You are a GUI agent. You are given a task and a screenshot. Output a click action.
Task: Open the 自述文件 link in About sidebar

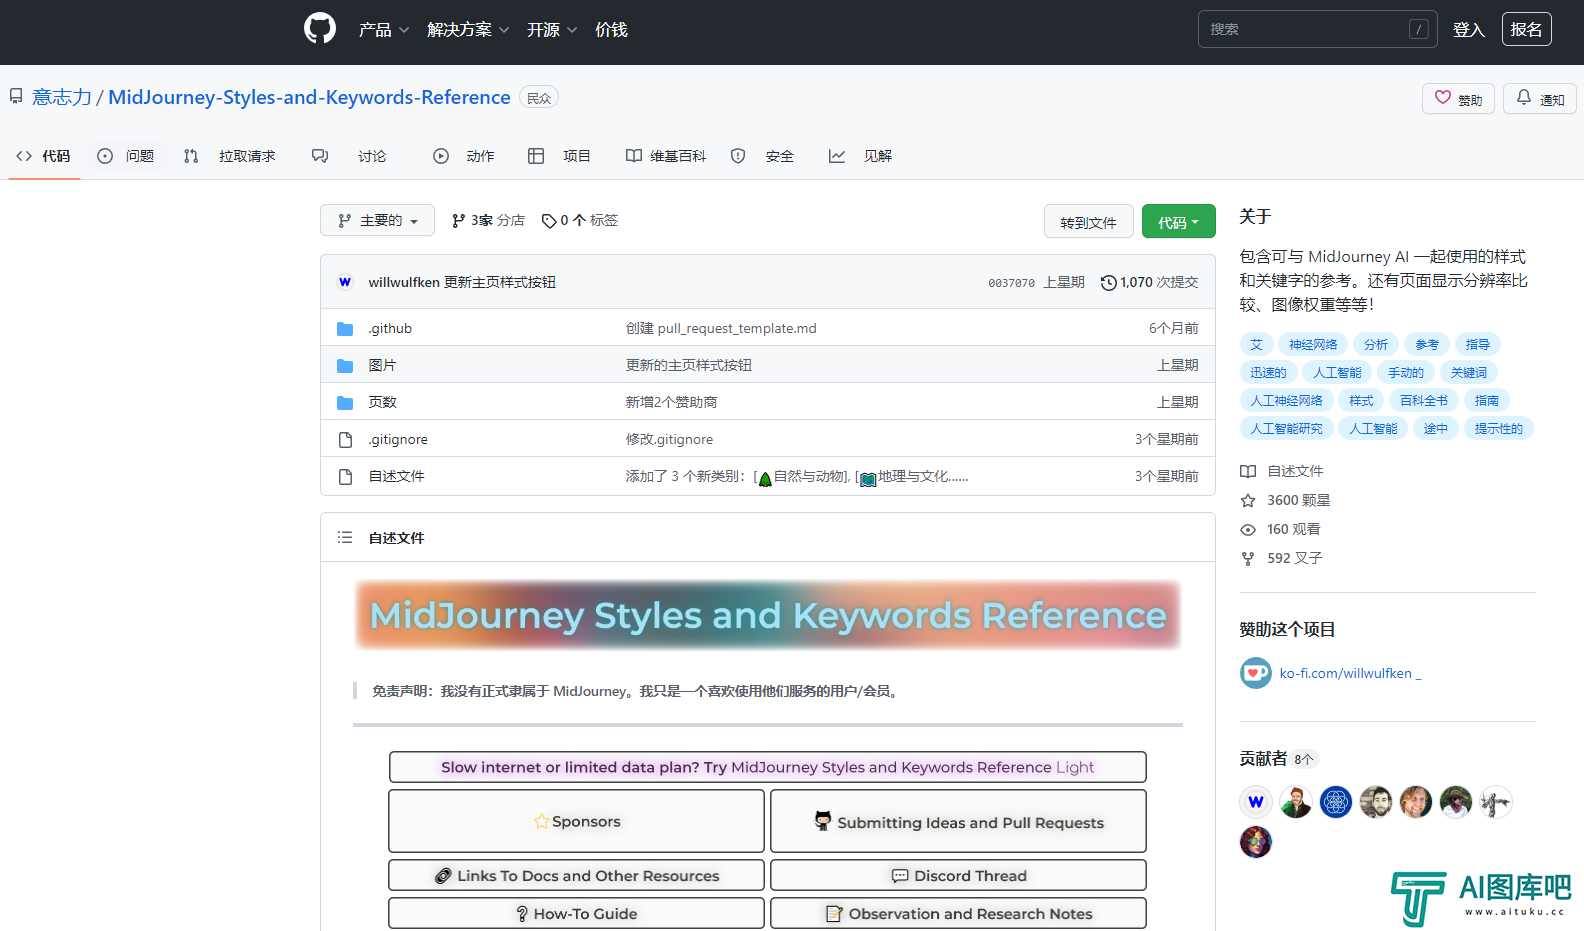(x=1282, y=471)
